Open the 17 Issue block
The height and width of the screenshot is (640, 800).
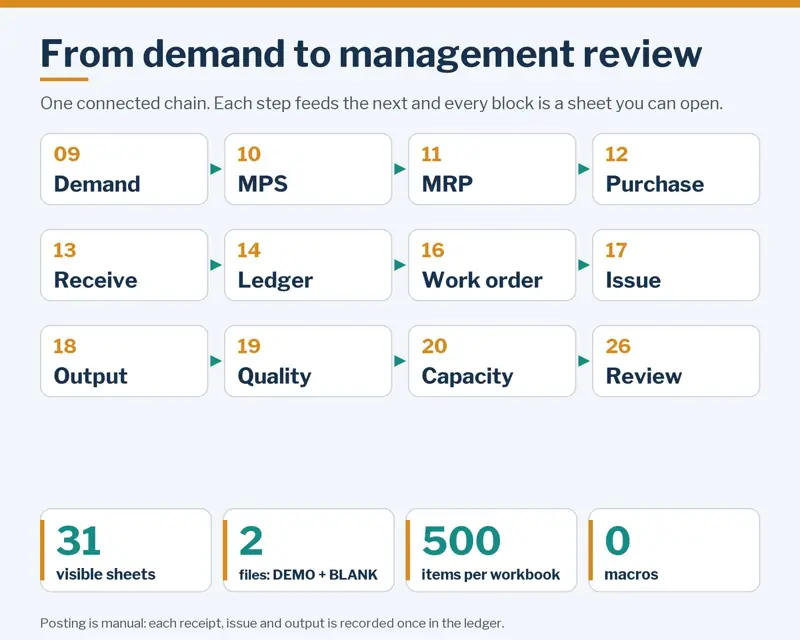[676, 265]
